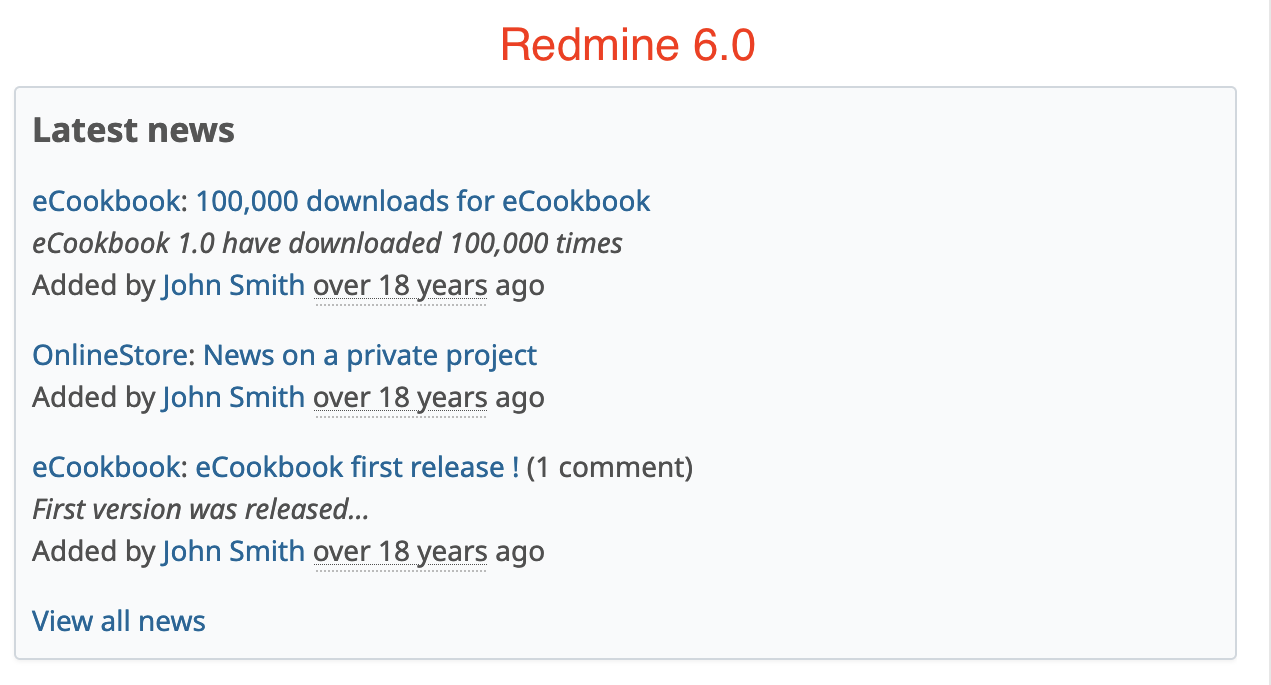Select the summary "eCookbook 1.0 have downloaded 100,000 times"
Viewport: 1271px width, 685px height.
pyautogui.click(x=327, y=243)
